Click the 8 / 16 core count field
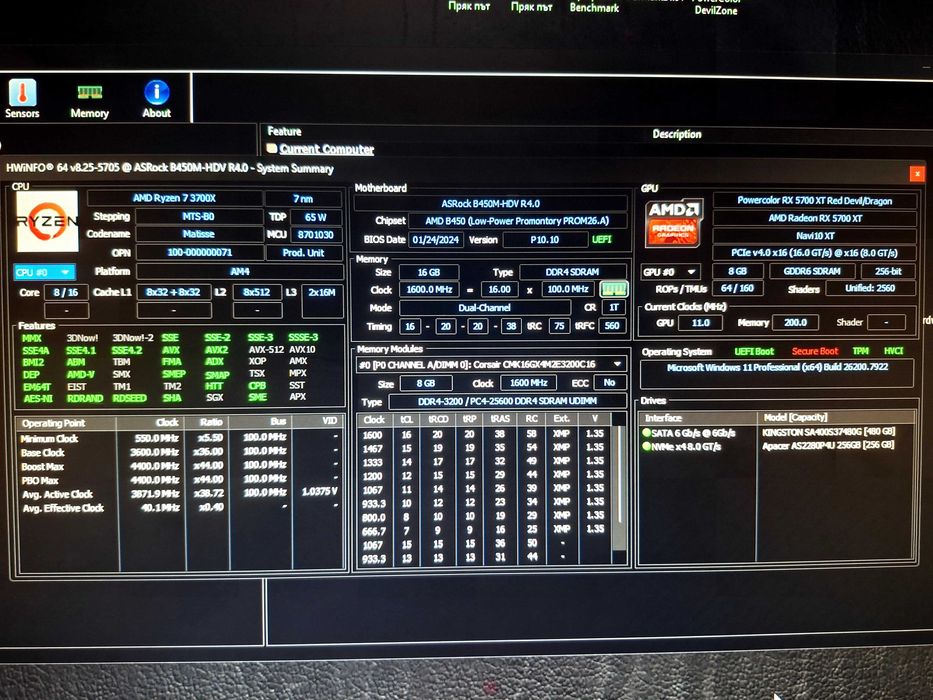Screen dimensions: 933x700 click(x=65, y=292)
